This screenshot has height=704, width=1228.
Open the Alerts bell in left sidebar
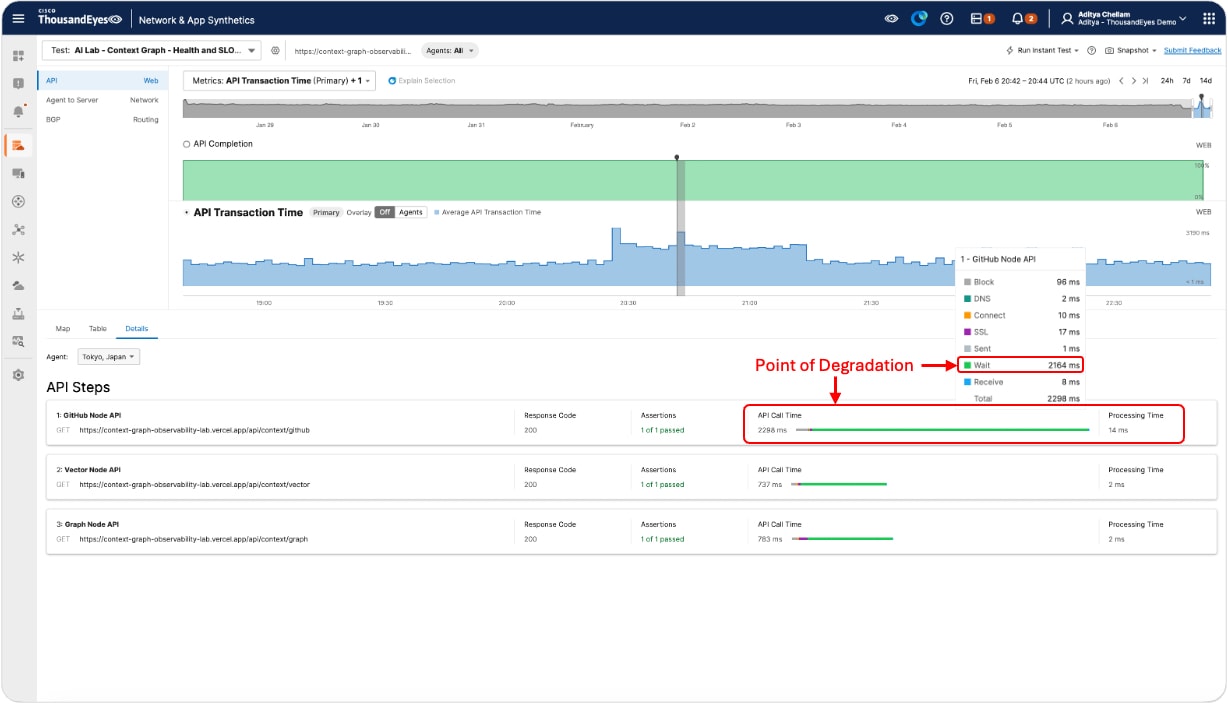[x=18, y=112]
